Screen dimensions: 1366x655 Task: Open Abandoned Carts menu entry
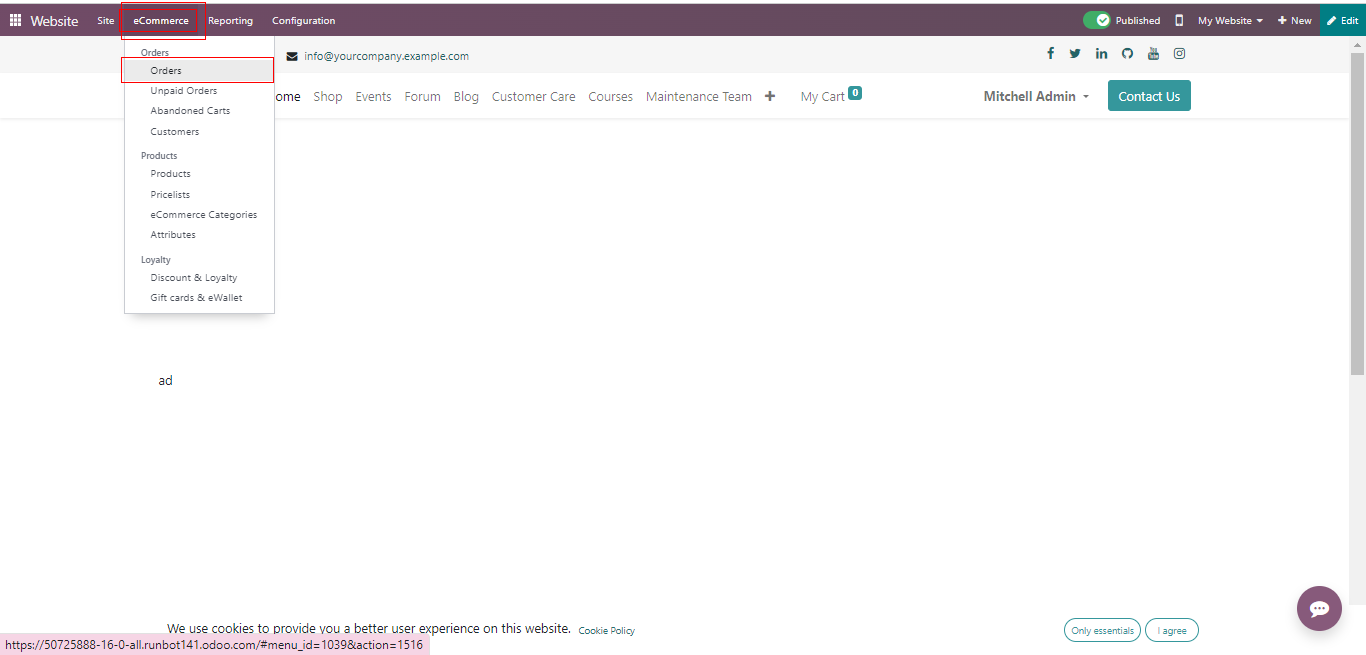pyautogui.click(x=190, y=111)
